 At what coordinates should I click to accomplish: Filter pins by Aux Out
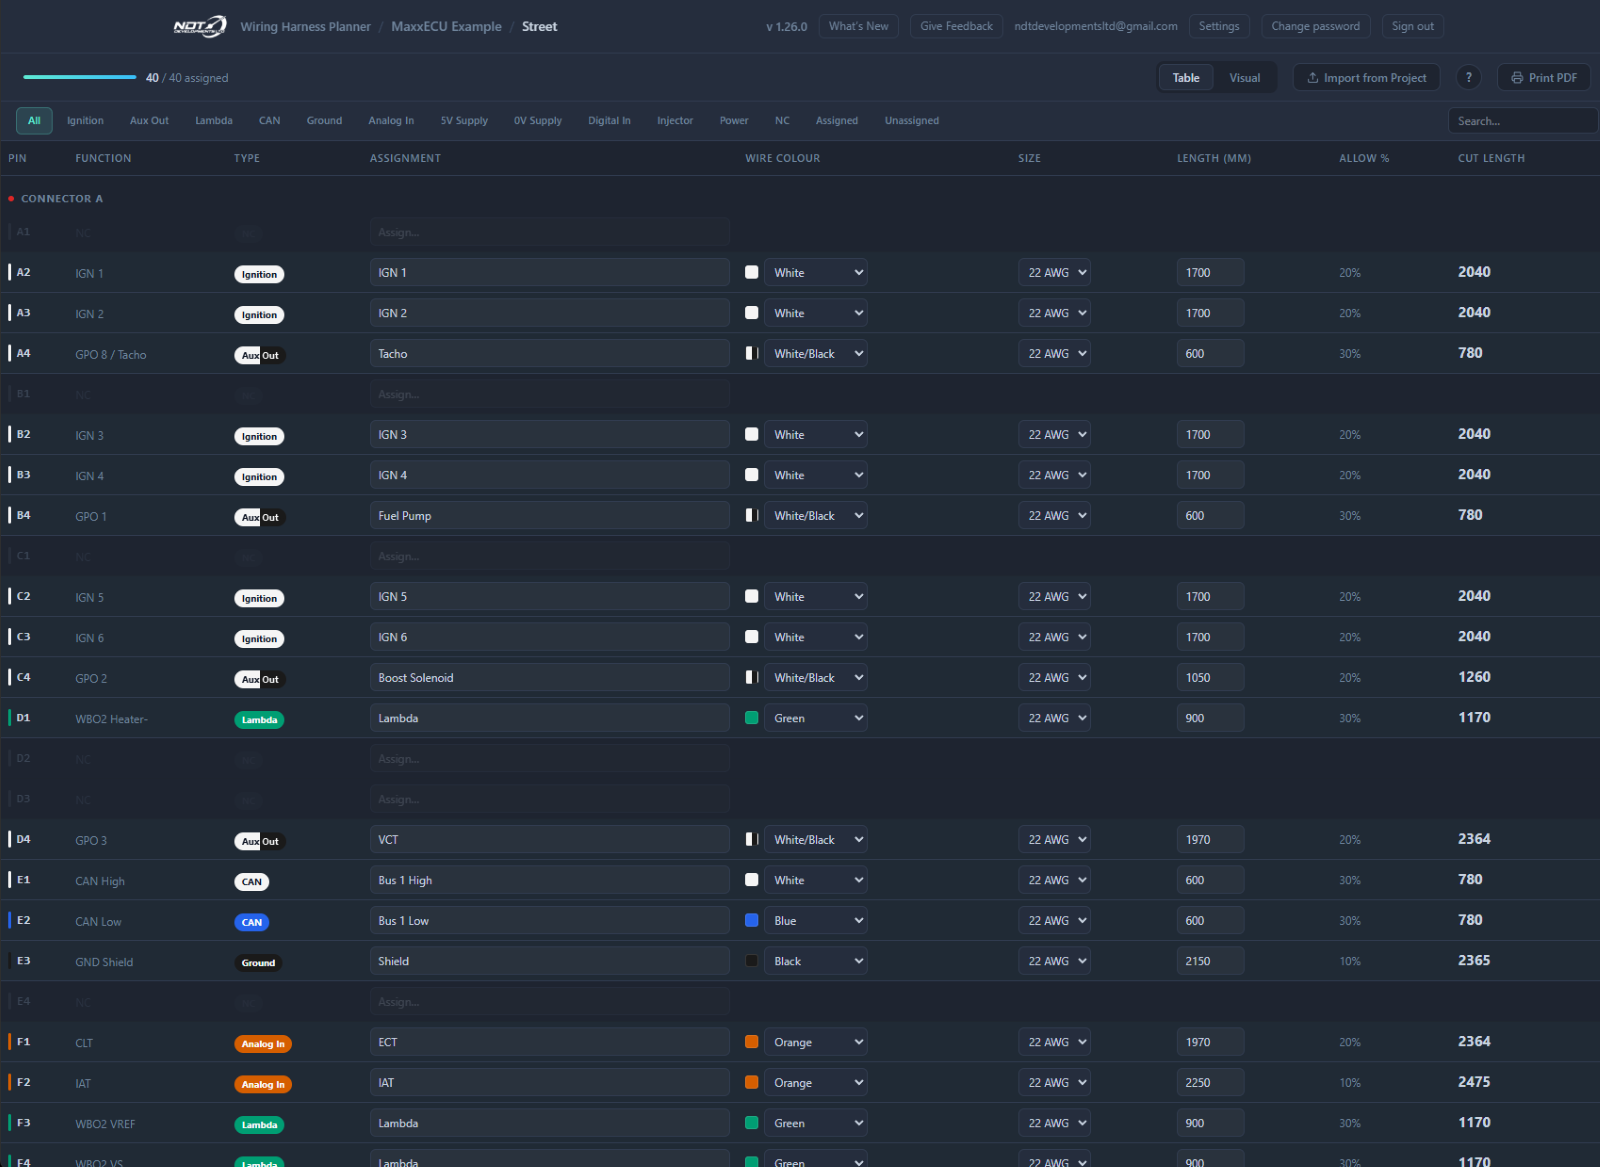coord(149,120)
